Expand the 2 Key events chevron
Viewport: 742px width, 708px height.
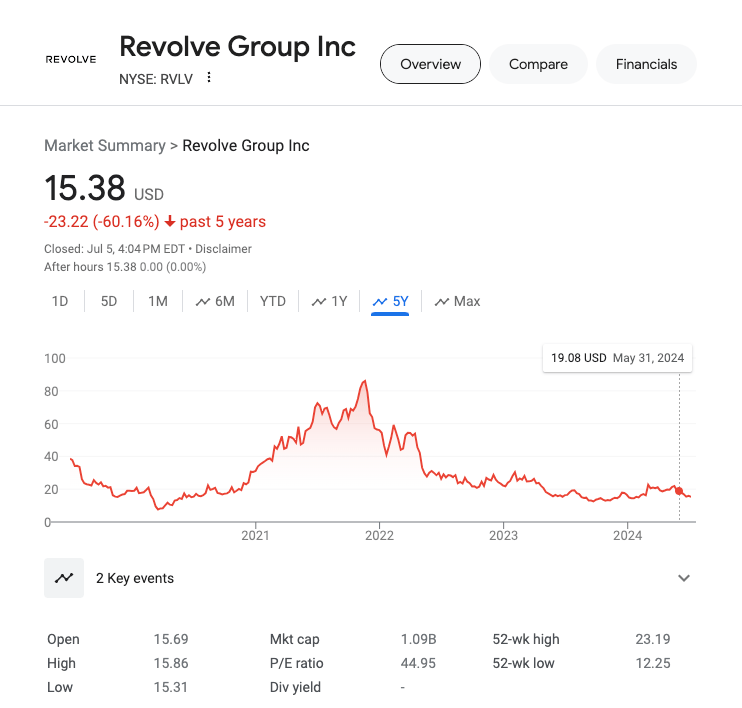click(x=683, y=578)
